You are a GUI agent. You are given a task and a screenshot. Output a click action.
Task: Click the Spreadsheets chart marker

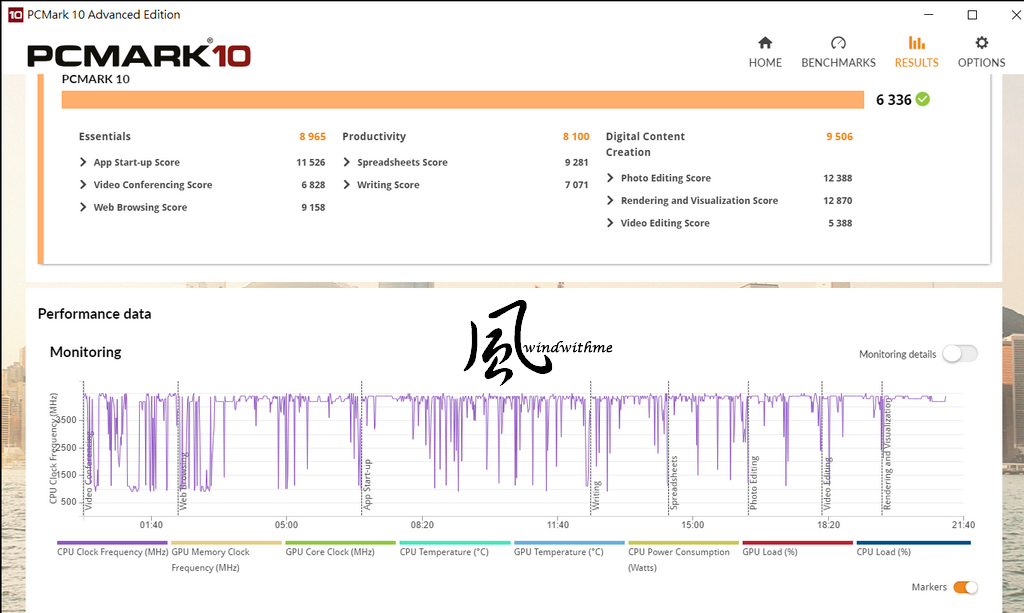(674, 482)
